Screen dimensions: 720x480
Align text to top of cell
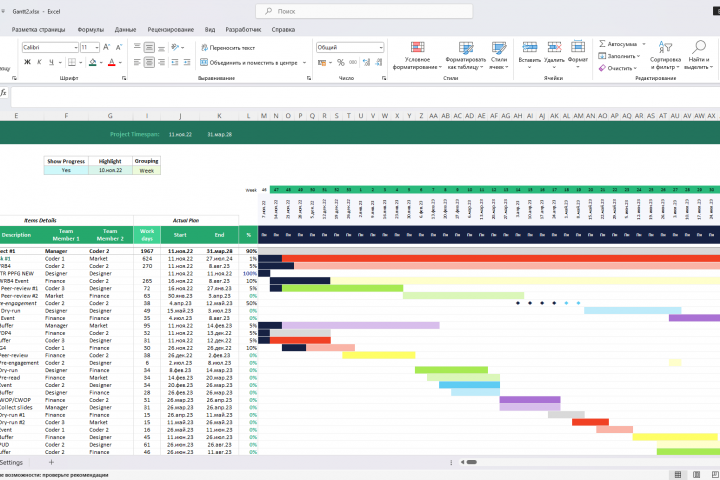(137, 47)
